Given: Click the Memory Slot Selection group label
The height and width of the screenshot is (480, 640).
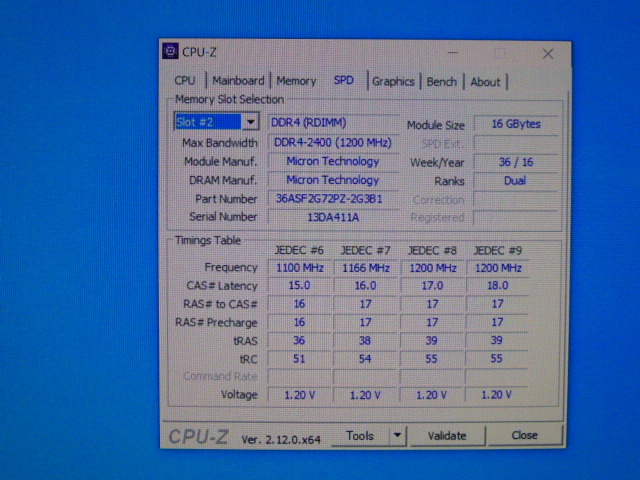Looking at the screenshot, I should 229,99.
